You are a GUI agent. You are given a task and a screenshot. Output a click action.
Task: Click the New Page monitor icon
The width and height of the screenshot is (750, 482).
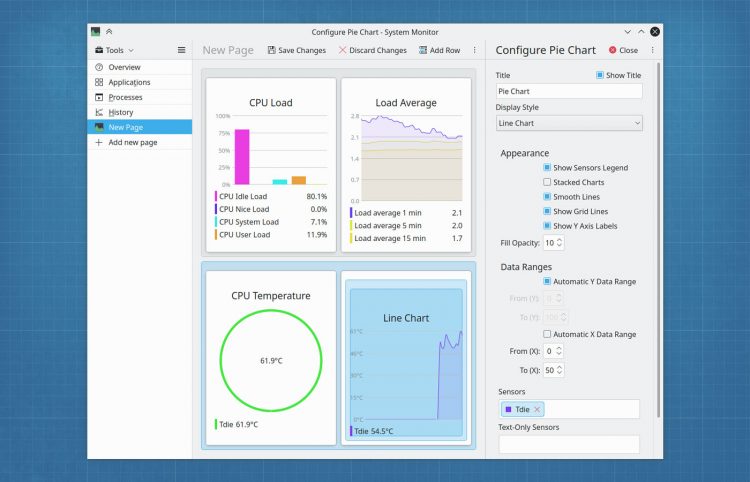pyautogui.click(x=99, y=127)
